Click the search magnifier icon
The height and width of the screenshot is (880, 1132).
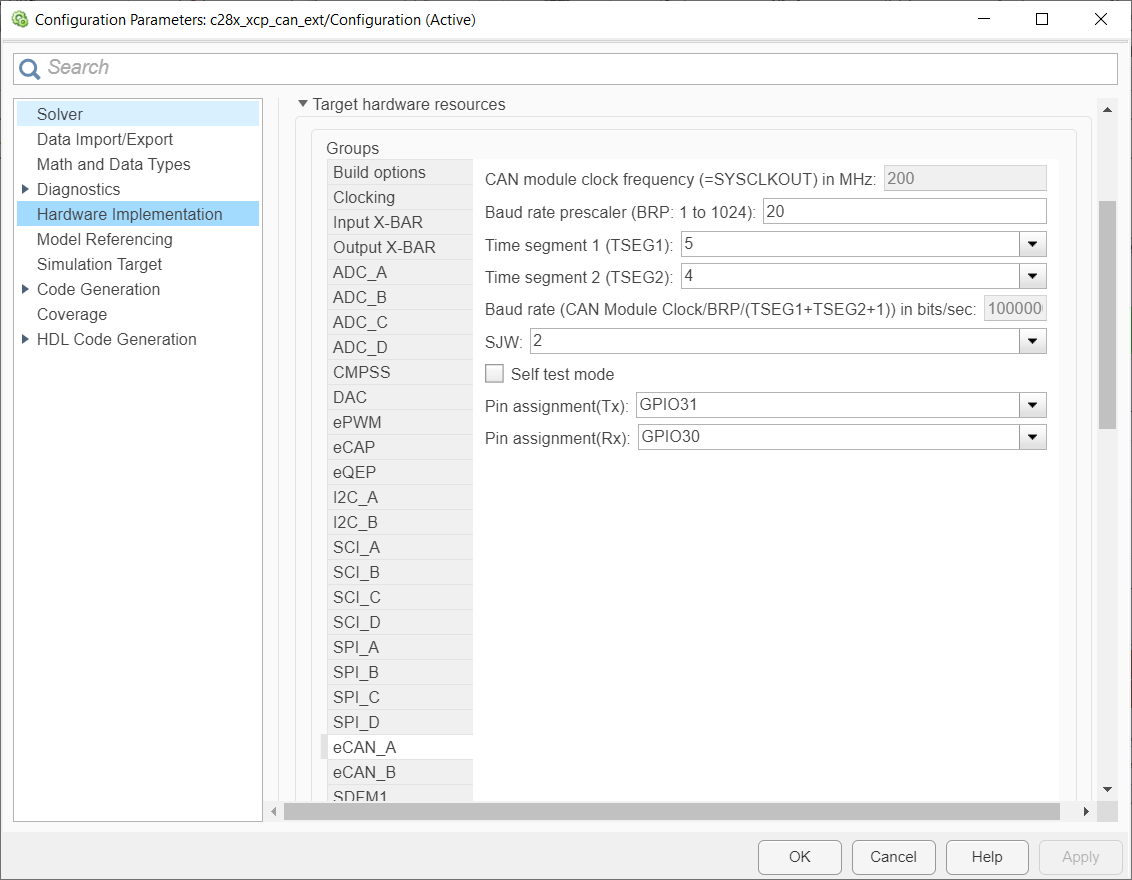29,68
